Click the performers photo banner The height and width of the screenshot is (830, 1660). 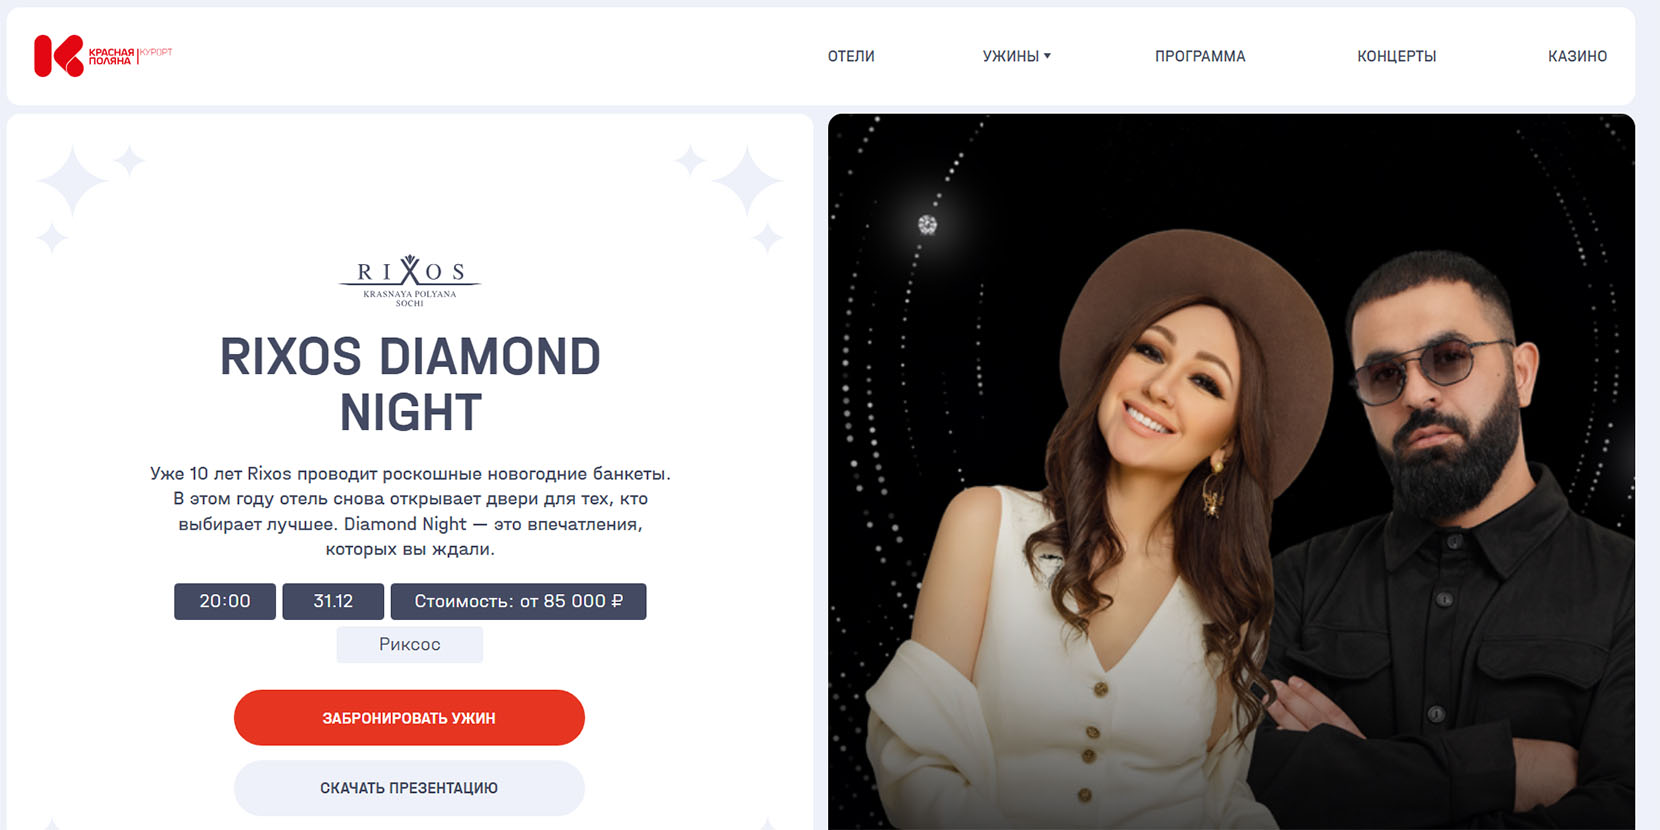(1231, 471)
